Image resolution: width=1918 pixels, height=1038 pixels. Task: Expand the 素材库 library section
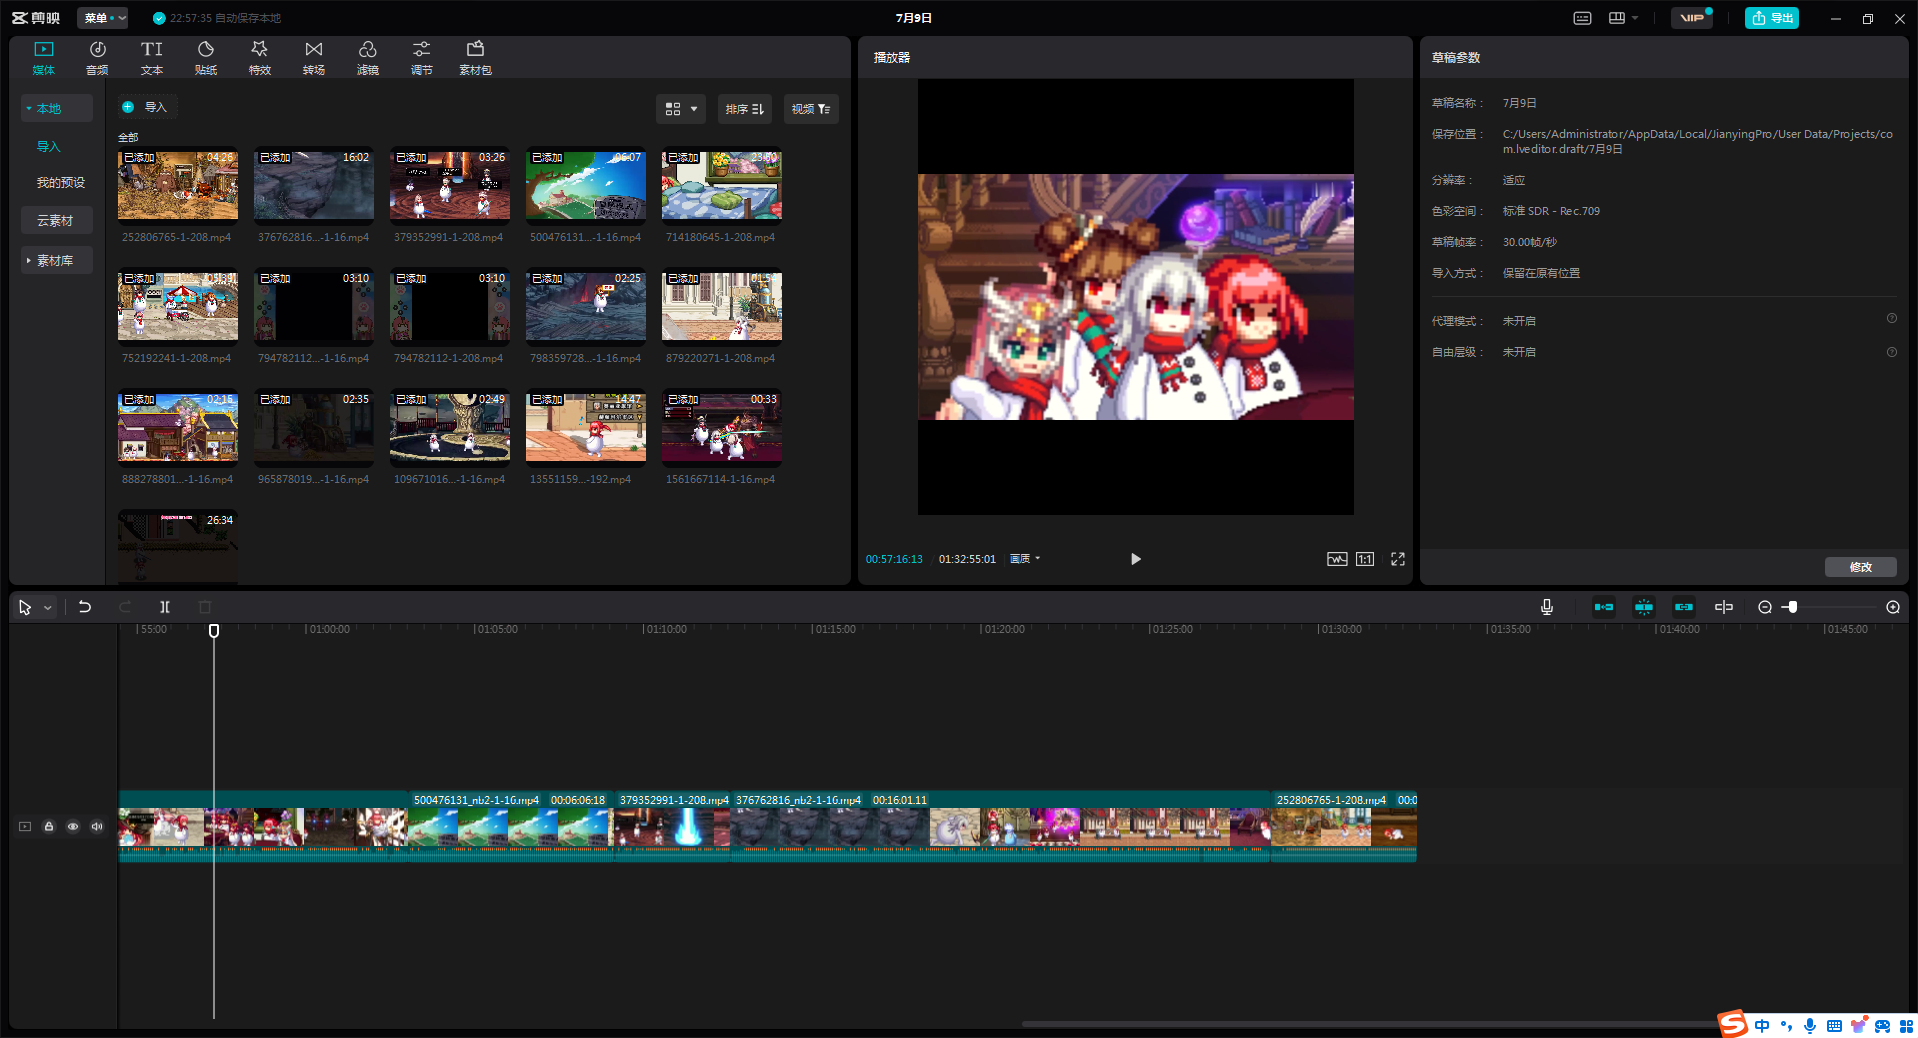pyautogui.click(x=56, y=260)
